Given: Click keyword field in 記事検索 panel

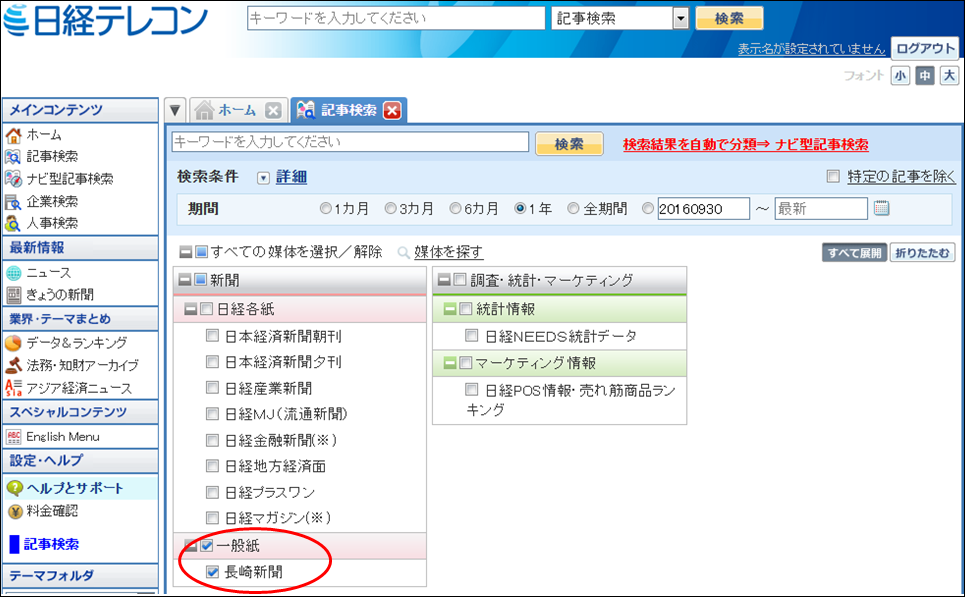Looking at the screenshot, I should [x=350, y=142].
